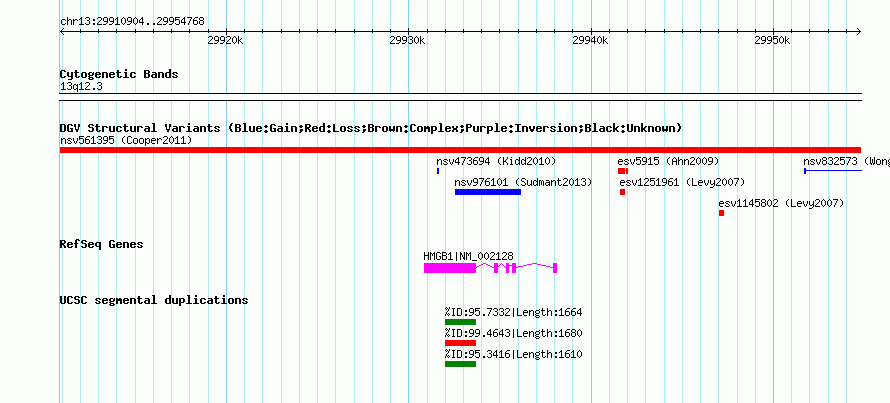The width and height of the screenshot is (890, 403).
Task: Click the red bar under %ID:99.4643
Action: (x=460, y=343)
